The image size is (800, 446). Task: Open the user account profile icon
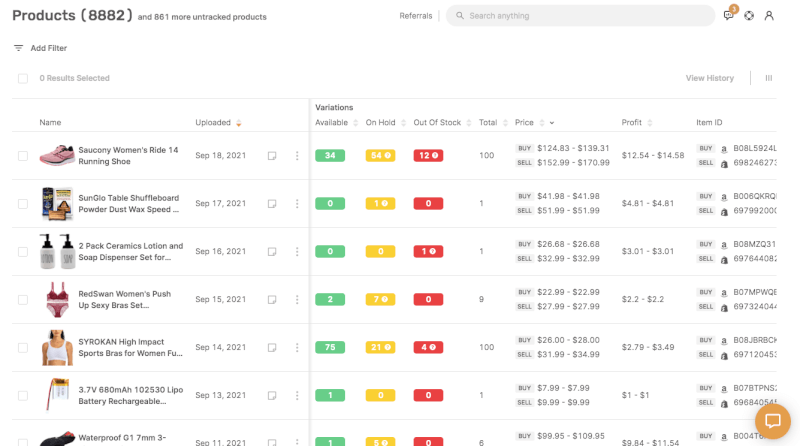(769, 16)
